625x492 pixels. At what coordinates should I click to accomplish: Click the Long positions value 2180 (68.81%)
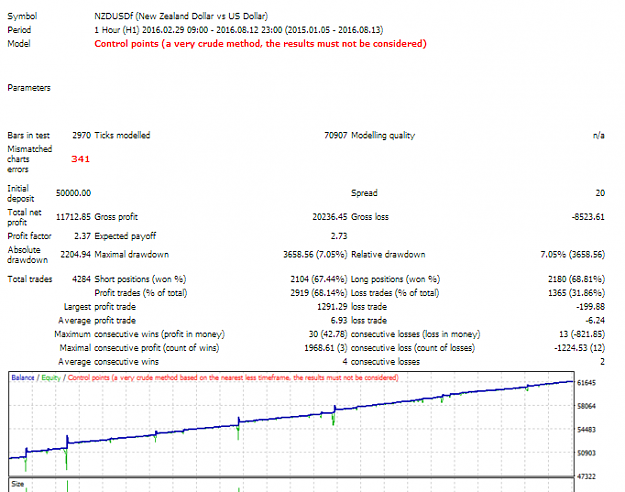[576, 279]
